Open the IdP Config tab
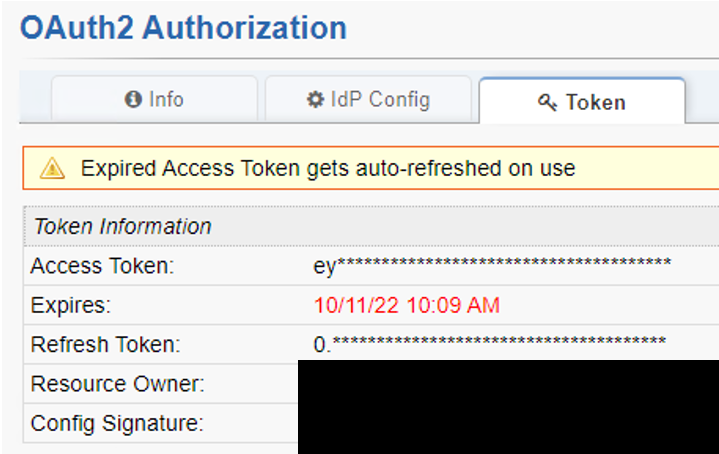The height and width of the screenshot is (454, 719). (368, 100)
